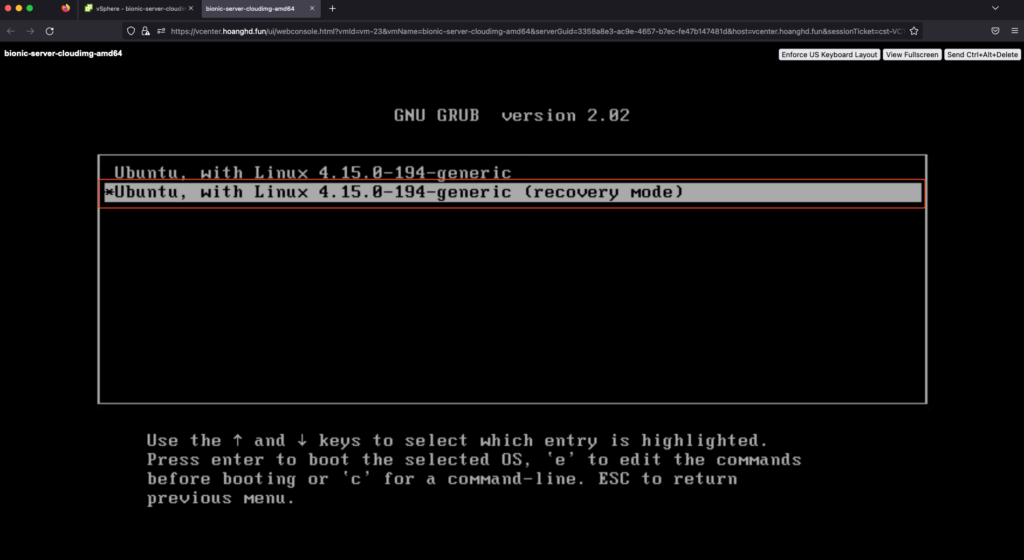The image size is (1024, 560).
Task: Close the vSphere tab
Action: click(191, 8)
